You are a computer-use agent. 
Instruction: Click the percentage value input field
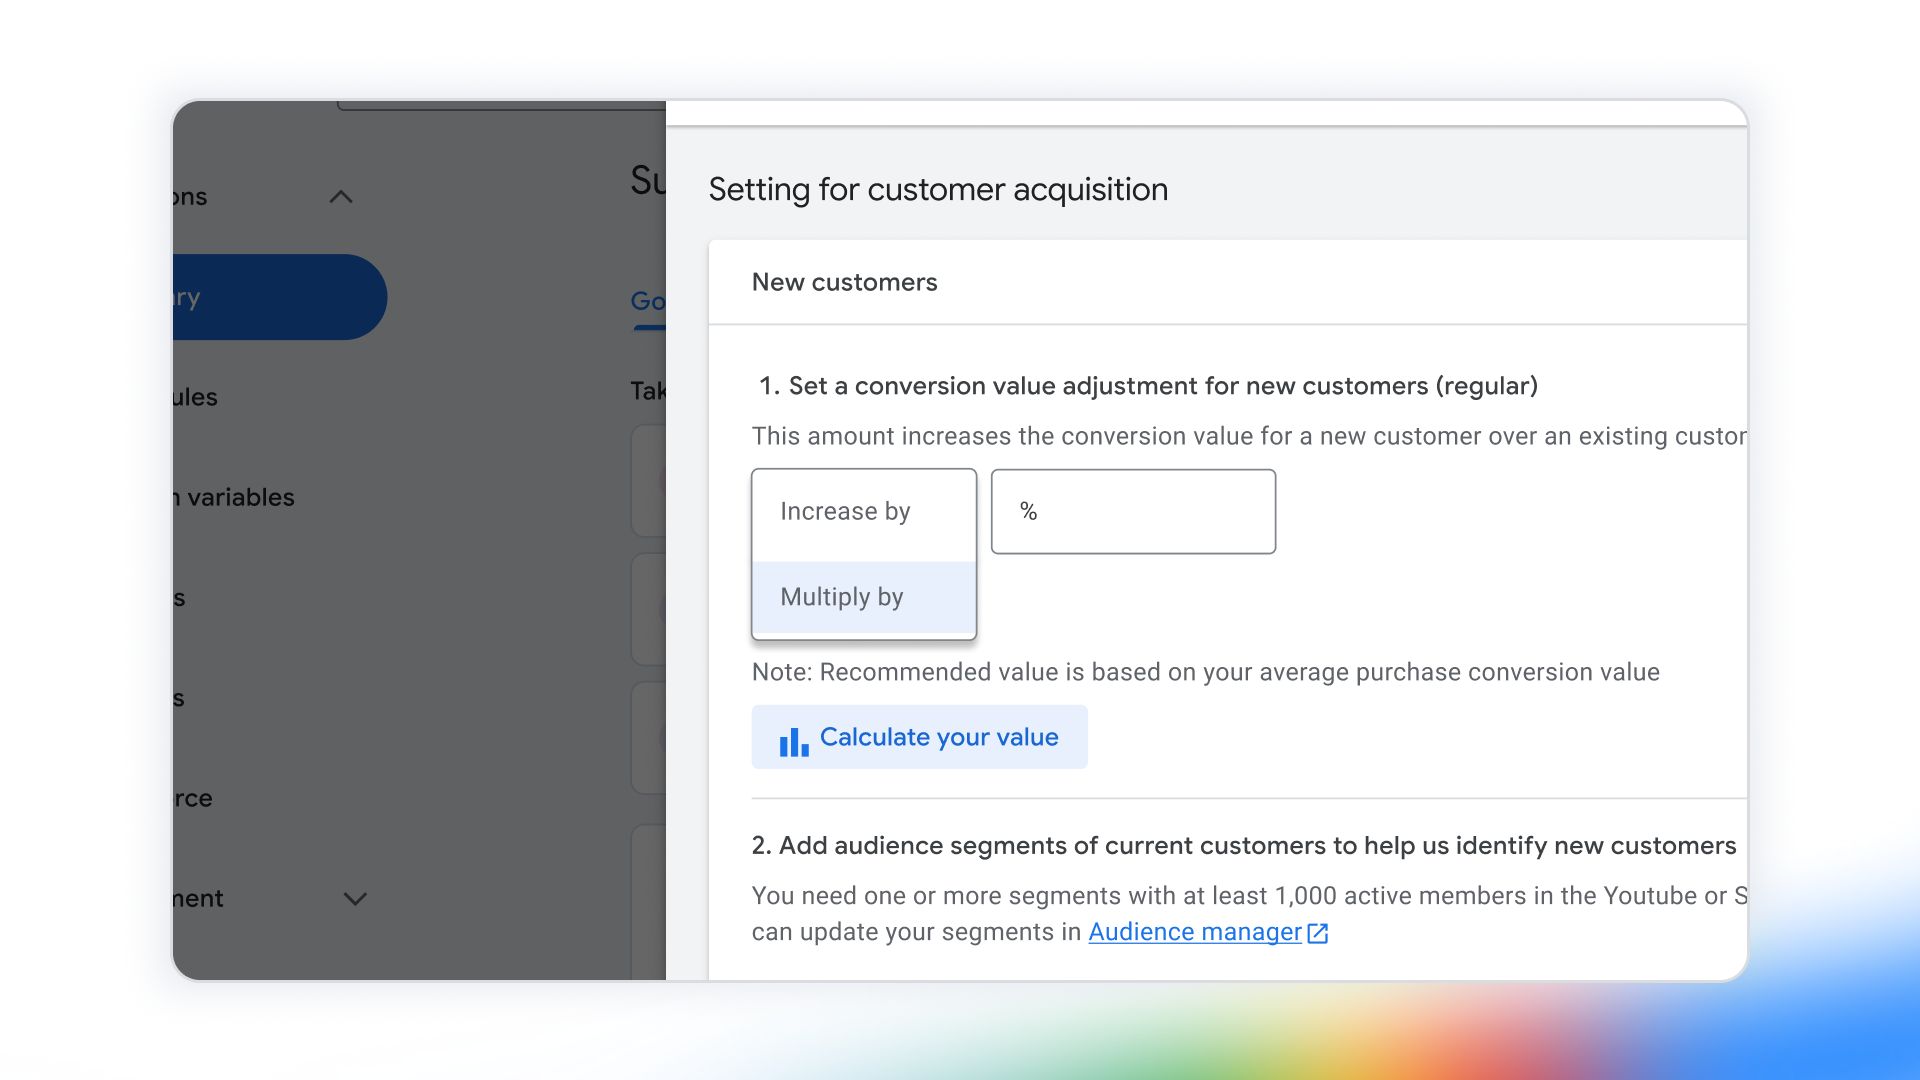click(x=1133, y=511)
